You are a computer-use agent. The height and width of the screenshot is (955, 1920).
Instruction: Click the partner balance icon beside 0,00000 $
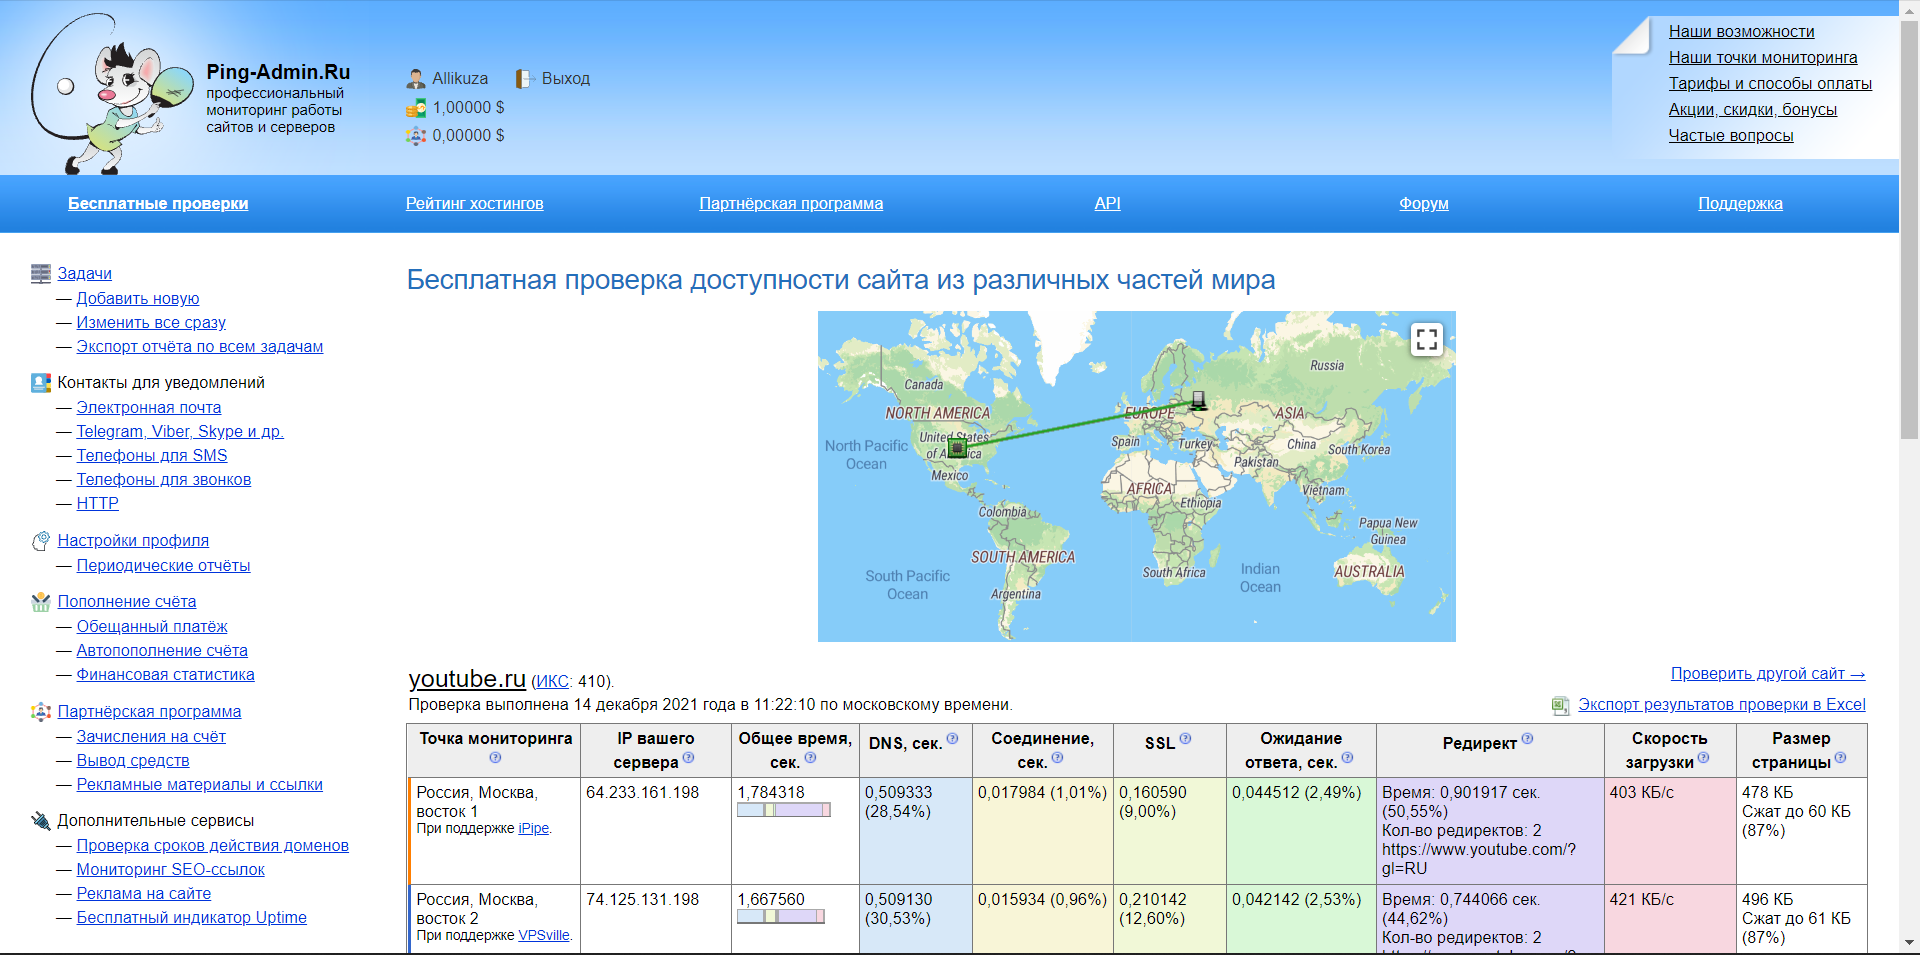[x=416, y=136]
